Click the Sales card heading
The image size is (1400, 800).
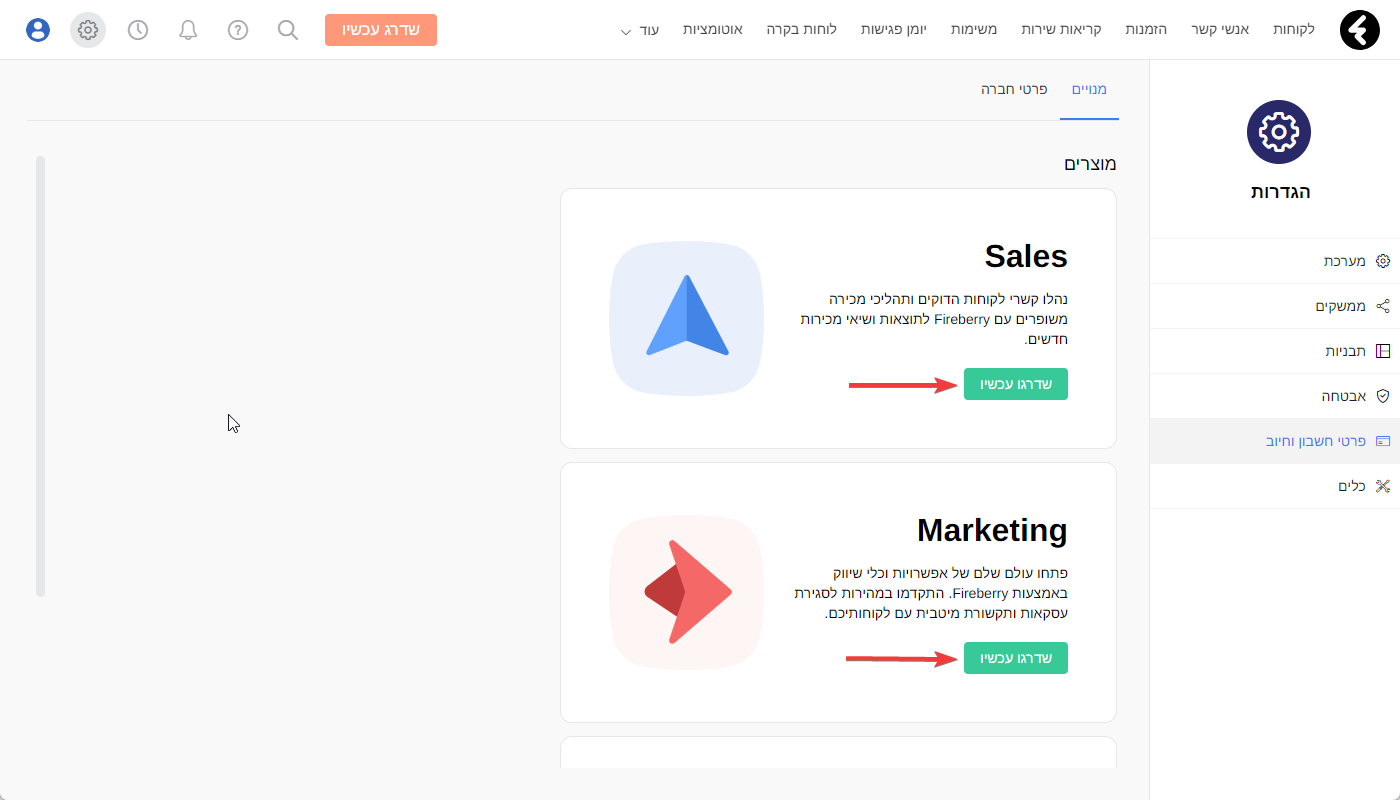point(1026,256)
